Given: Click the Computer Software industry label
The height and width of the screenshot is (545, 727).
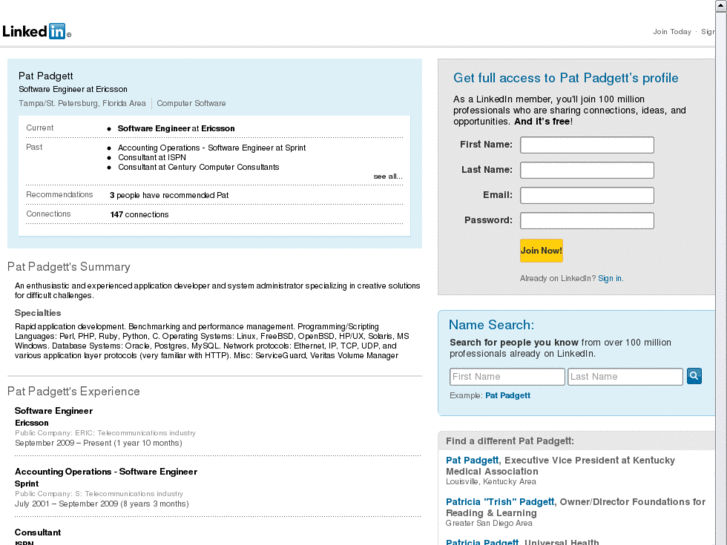Looking at the screenshot, I should coord(191,103).
